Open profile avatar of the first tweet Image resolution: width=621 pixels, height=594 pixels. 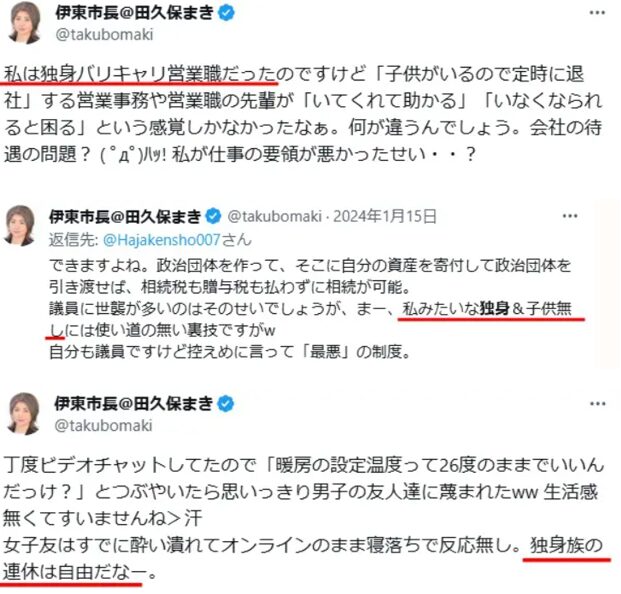point(25,22)
